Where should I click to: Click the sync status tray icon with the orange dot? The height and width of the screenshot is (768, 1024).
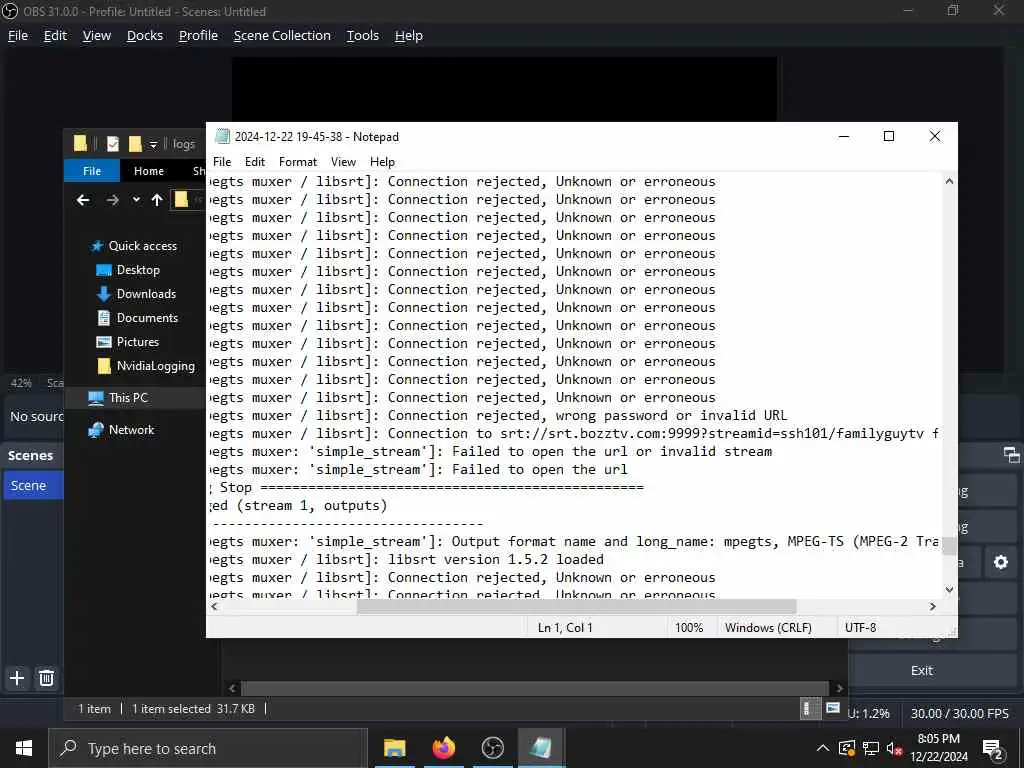coord(847,748)
